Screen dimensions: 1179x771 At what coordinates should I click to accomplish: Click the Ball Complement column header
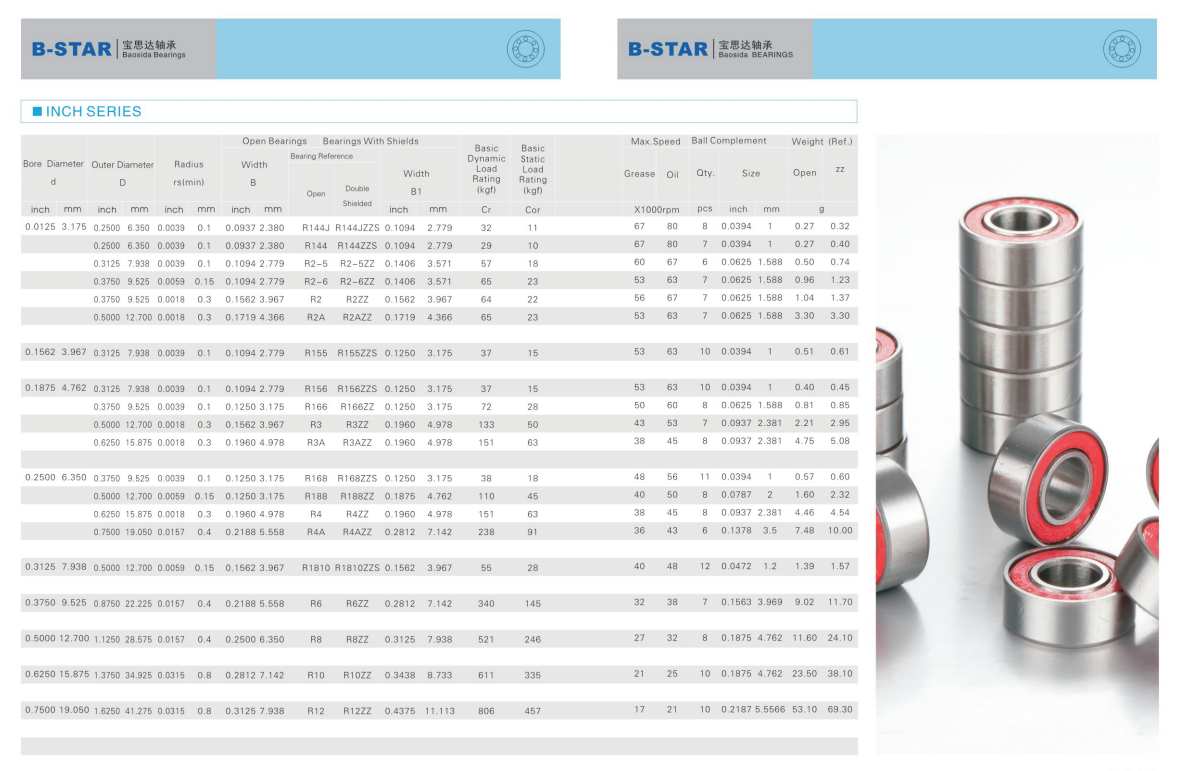(729, 141)
